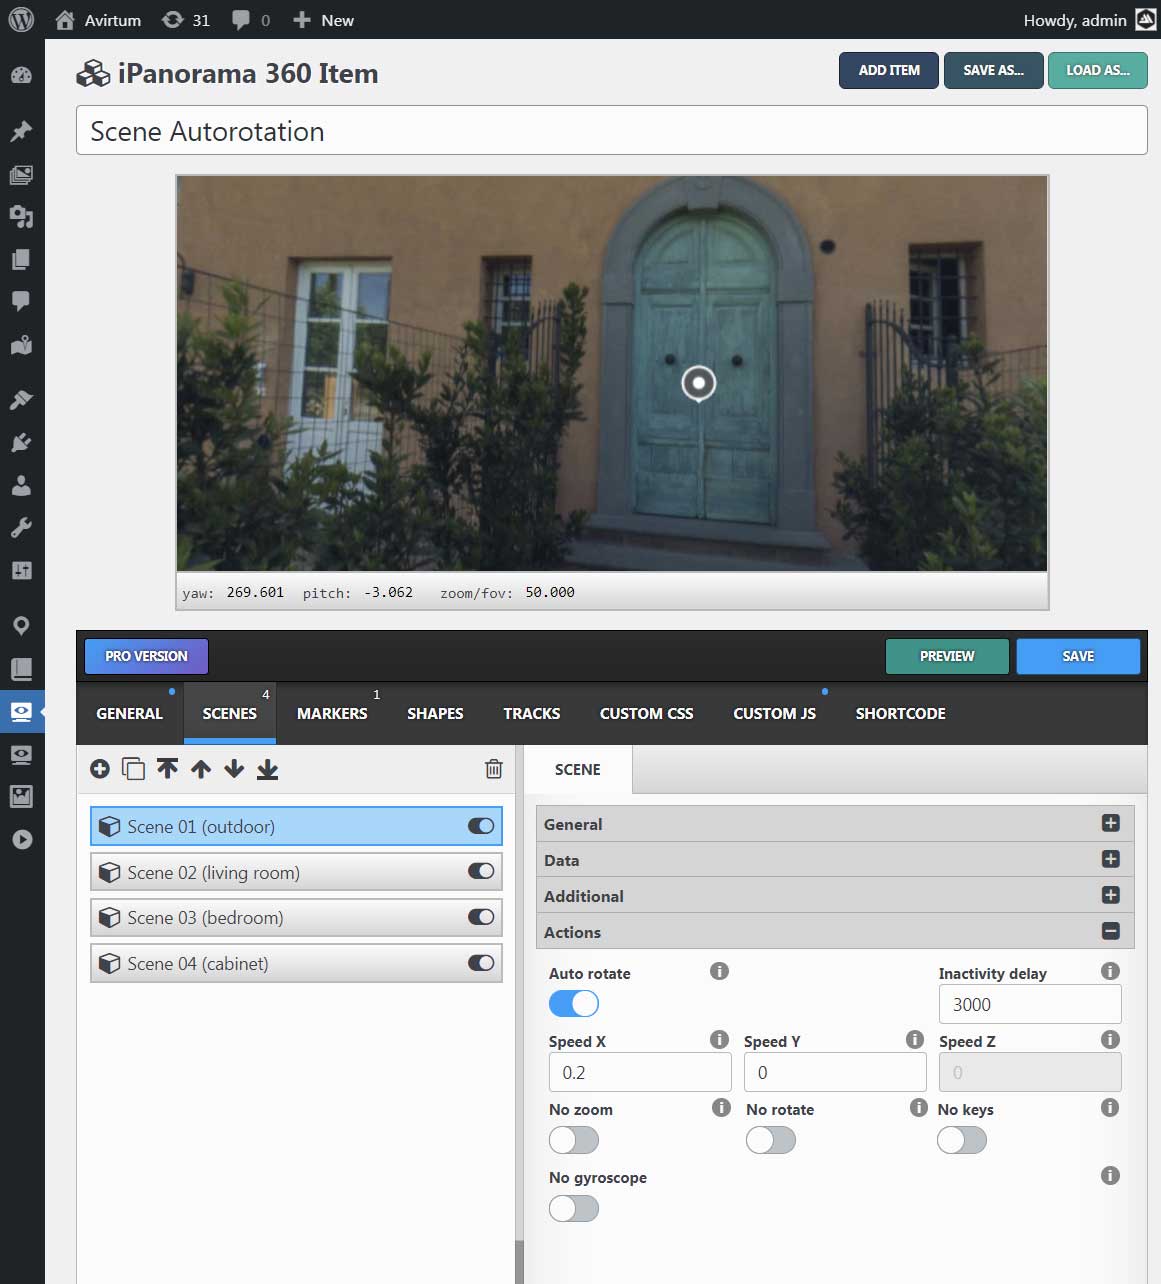
Task: Disable the Auto rotate switch
Action: (x=574, y=1003)
